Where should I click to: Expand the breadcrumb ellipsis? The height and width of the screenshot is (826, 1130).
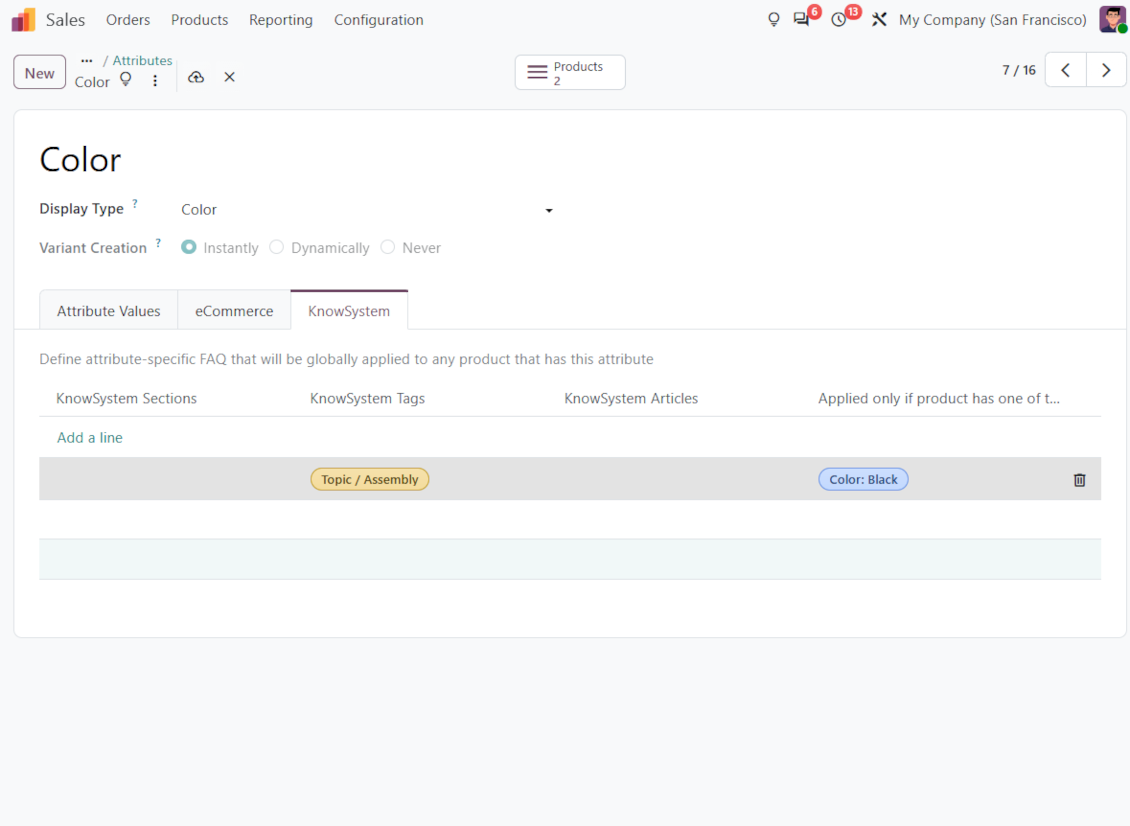point(86,61)
